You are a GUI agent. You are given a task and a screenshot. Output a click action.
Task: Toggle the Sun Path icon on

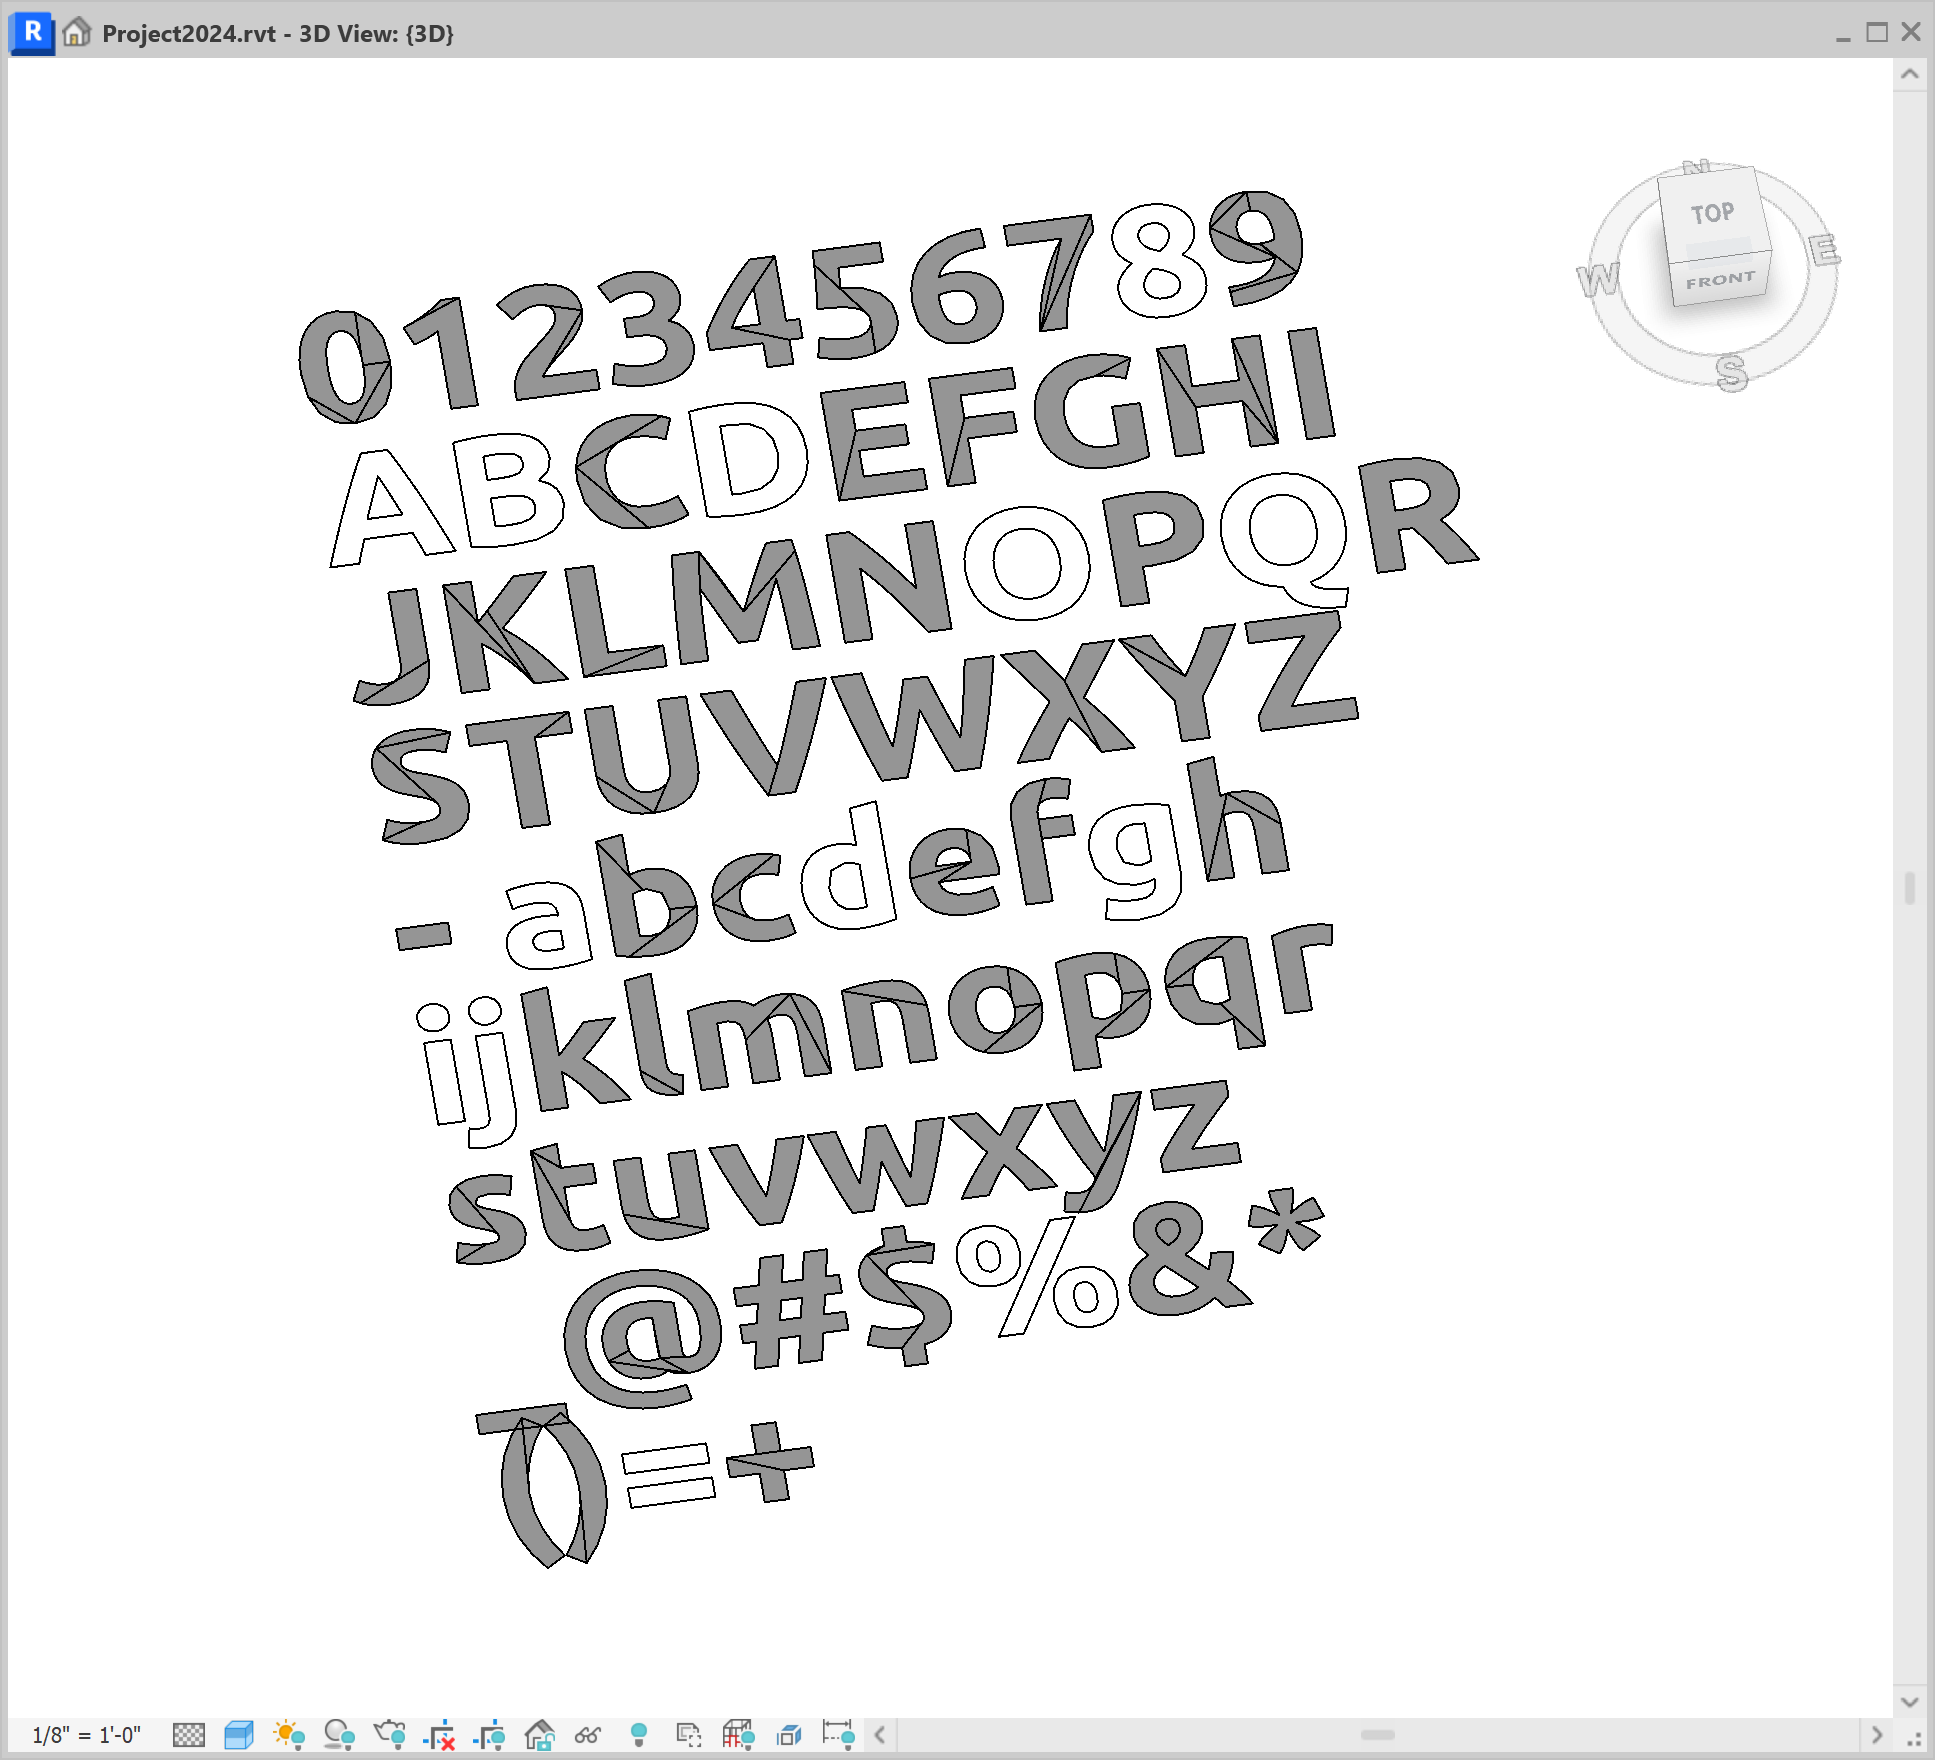pyautogui.click(x=289, y=1734)
